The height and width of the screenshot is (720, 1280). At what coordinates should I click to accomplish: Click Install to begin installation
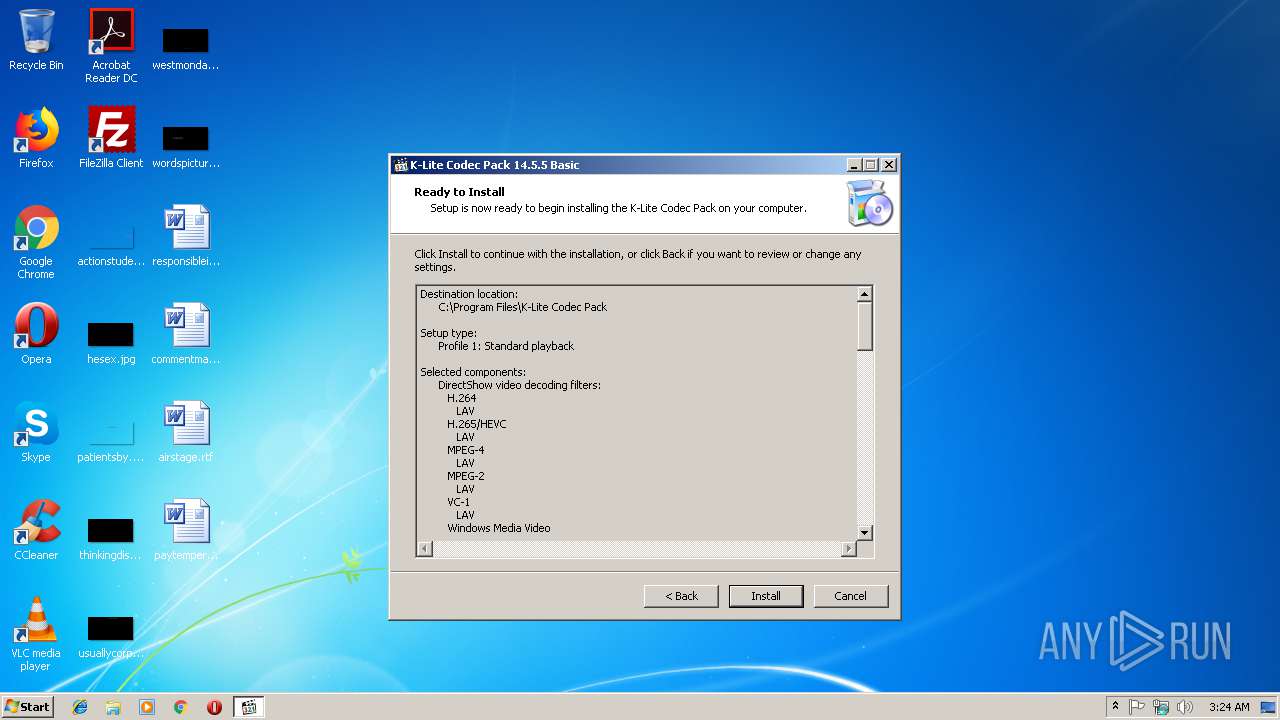tap(766, 596)
